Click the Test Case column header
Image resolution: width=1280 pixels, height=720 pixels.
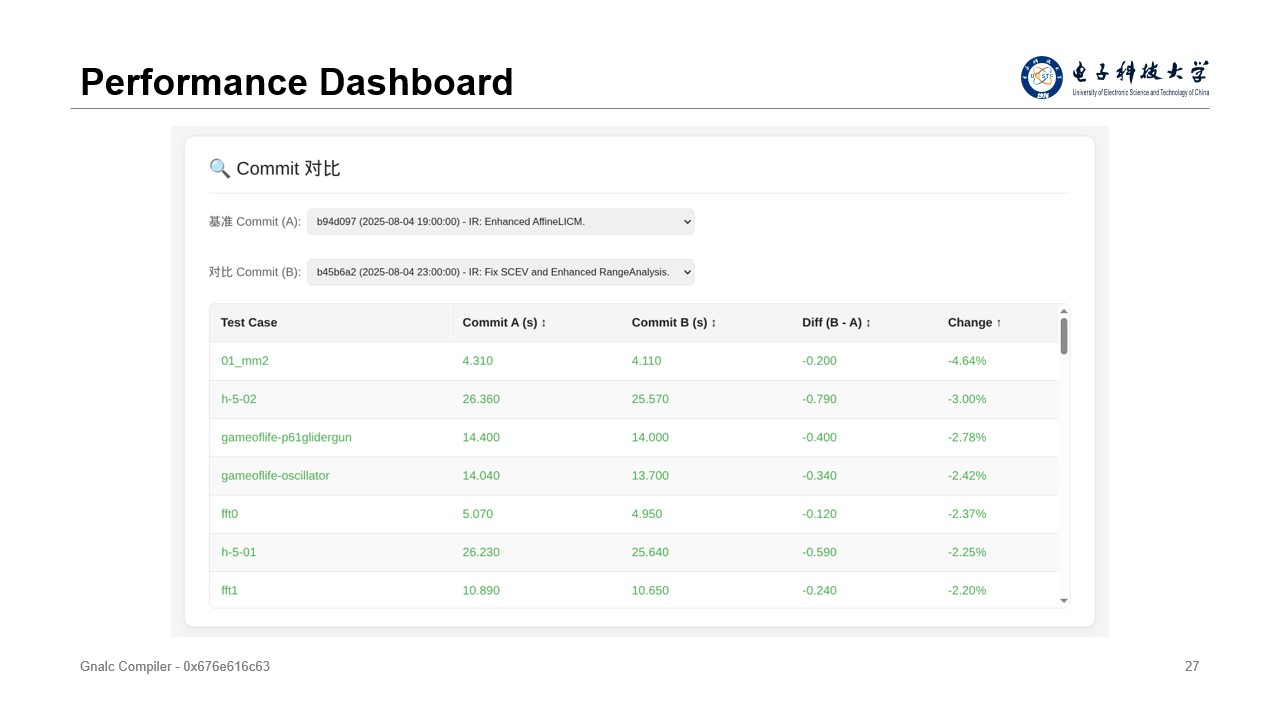point(249,323)
